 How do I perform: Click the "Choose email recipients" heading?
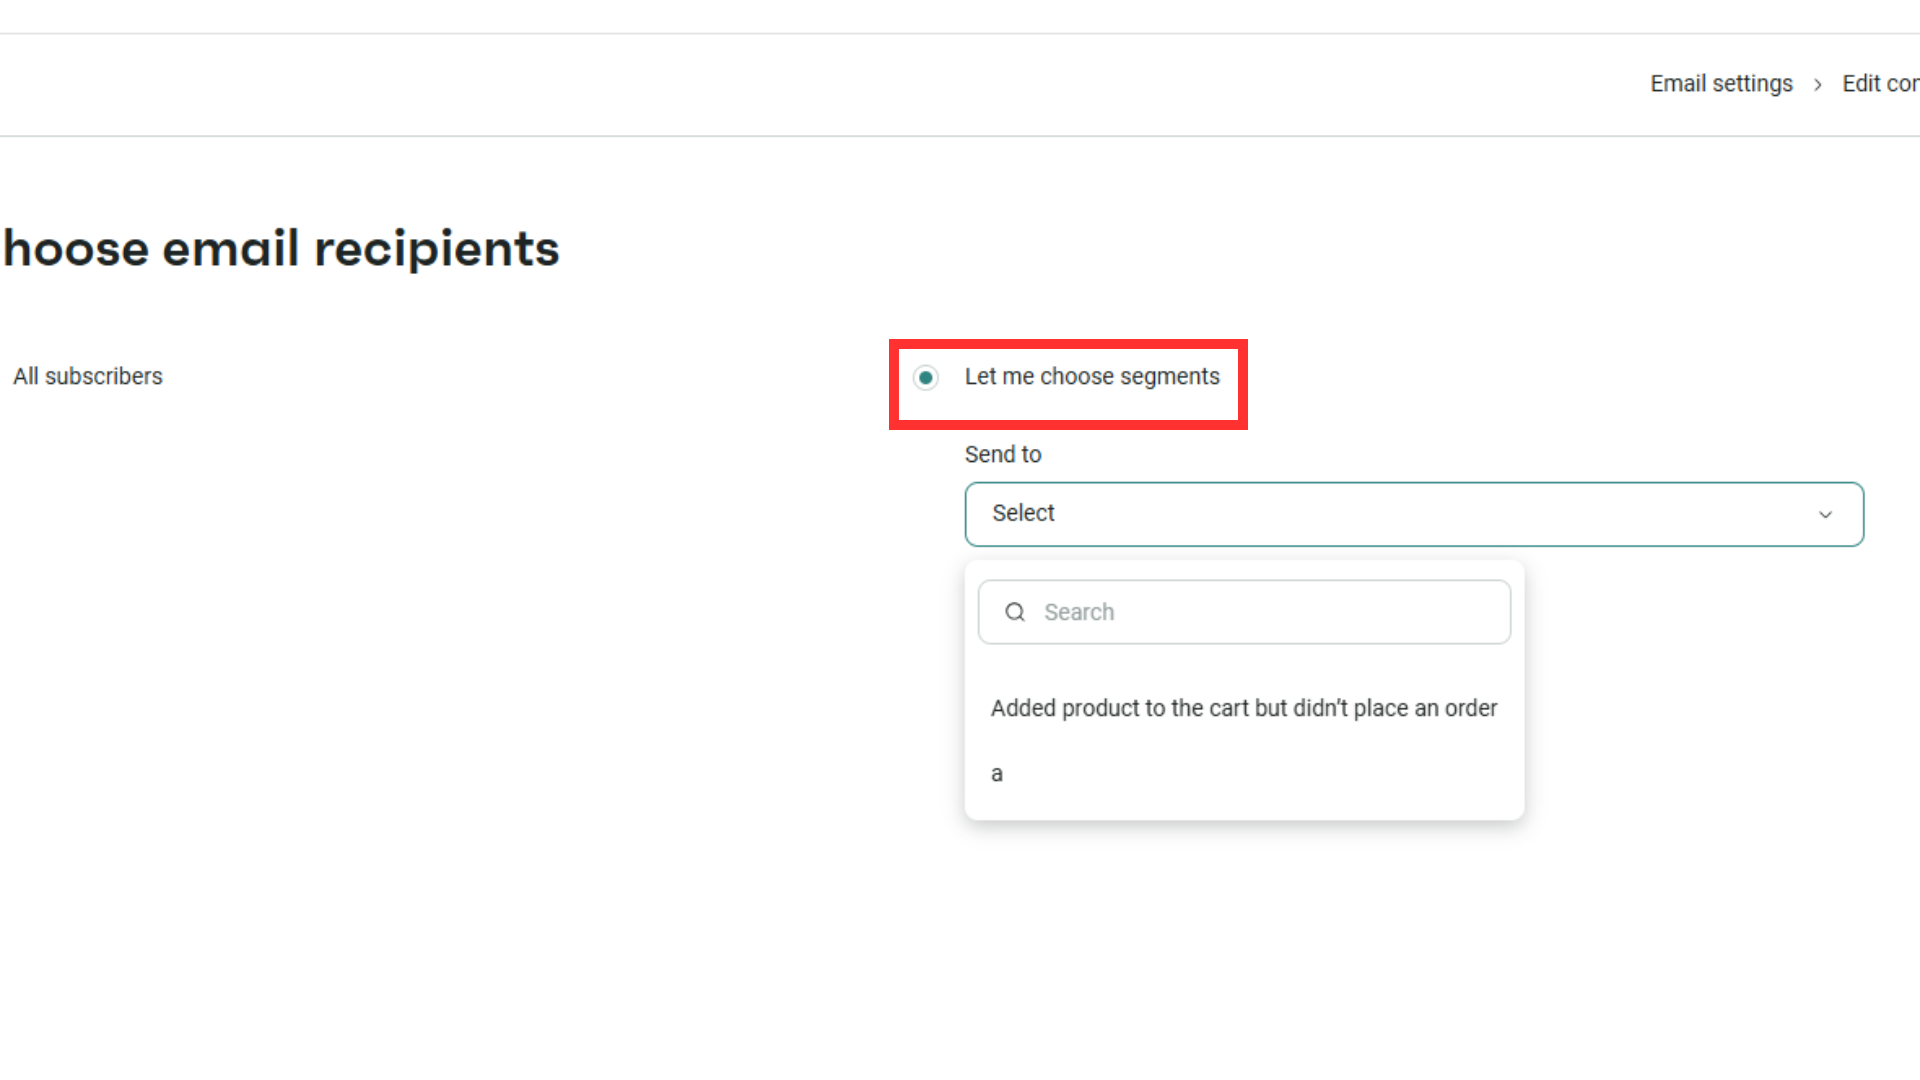(x=282, y=249)
